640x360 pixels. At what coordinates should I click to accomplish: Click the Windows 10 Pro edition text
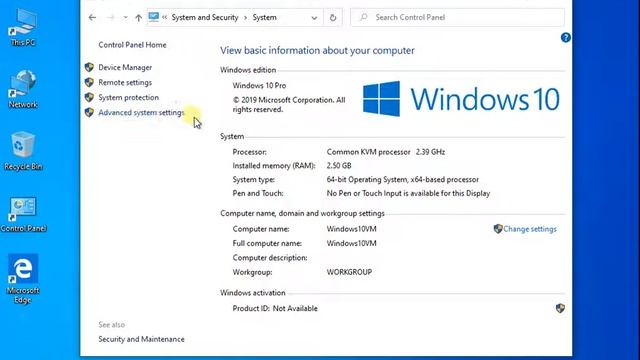259,86
